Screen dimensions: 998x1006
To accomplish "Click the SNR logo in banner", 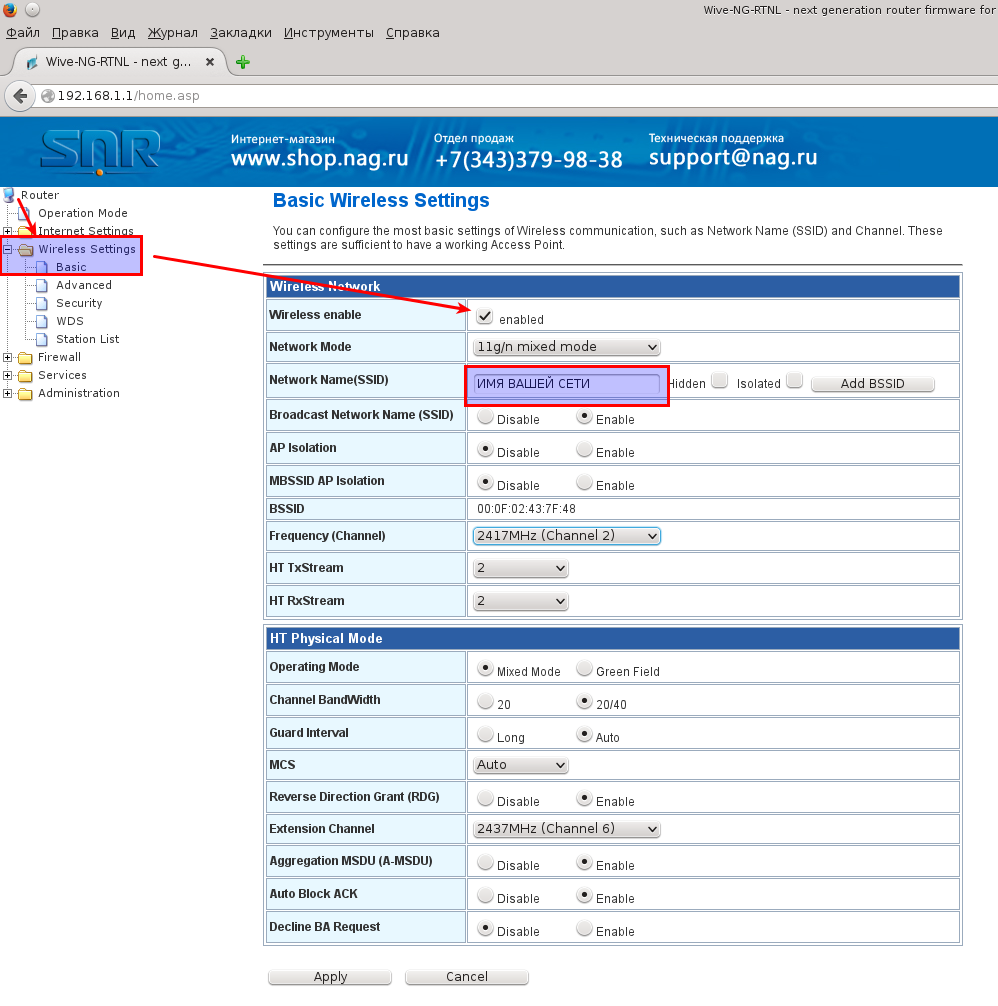I will [x=100, y=151].
